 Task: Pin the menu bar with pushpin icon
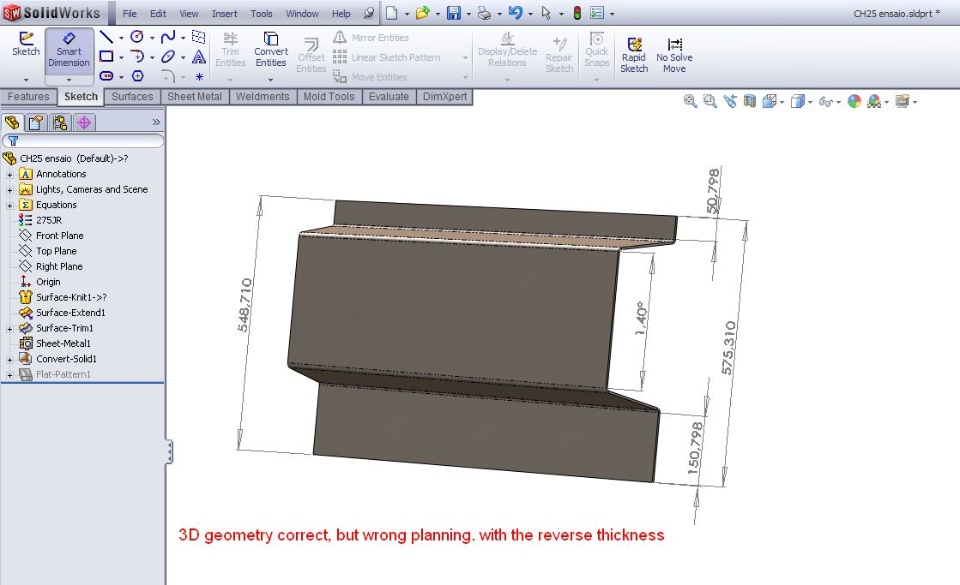(x=369, y=13)
